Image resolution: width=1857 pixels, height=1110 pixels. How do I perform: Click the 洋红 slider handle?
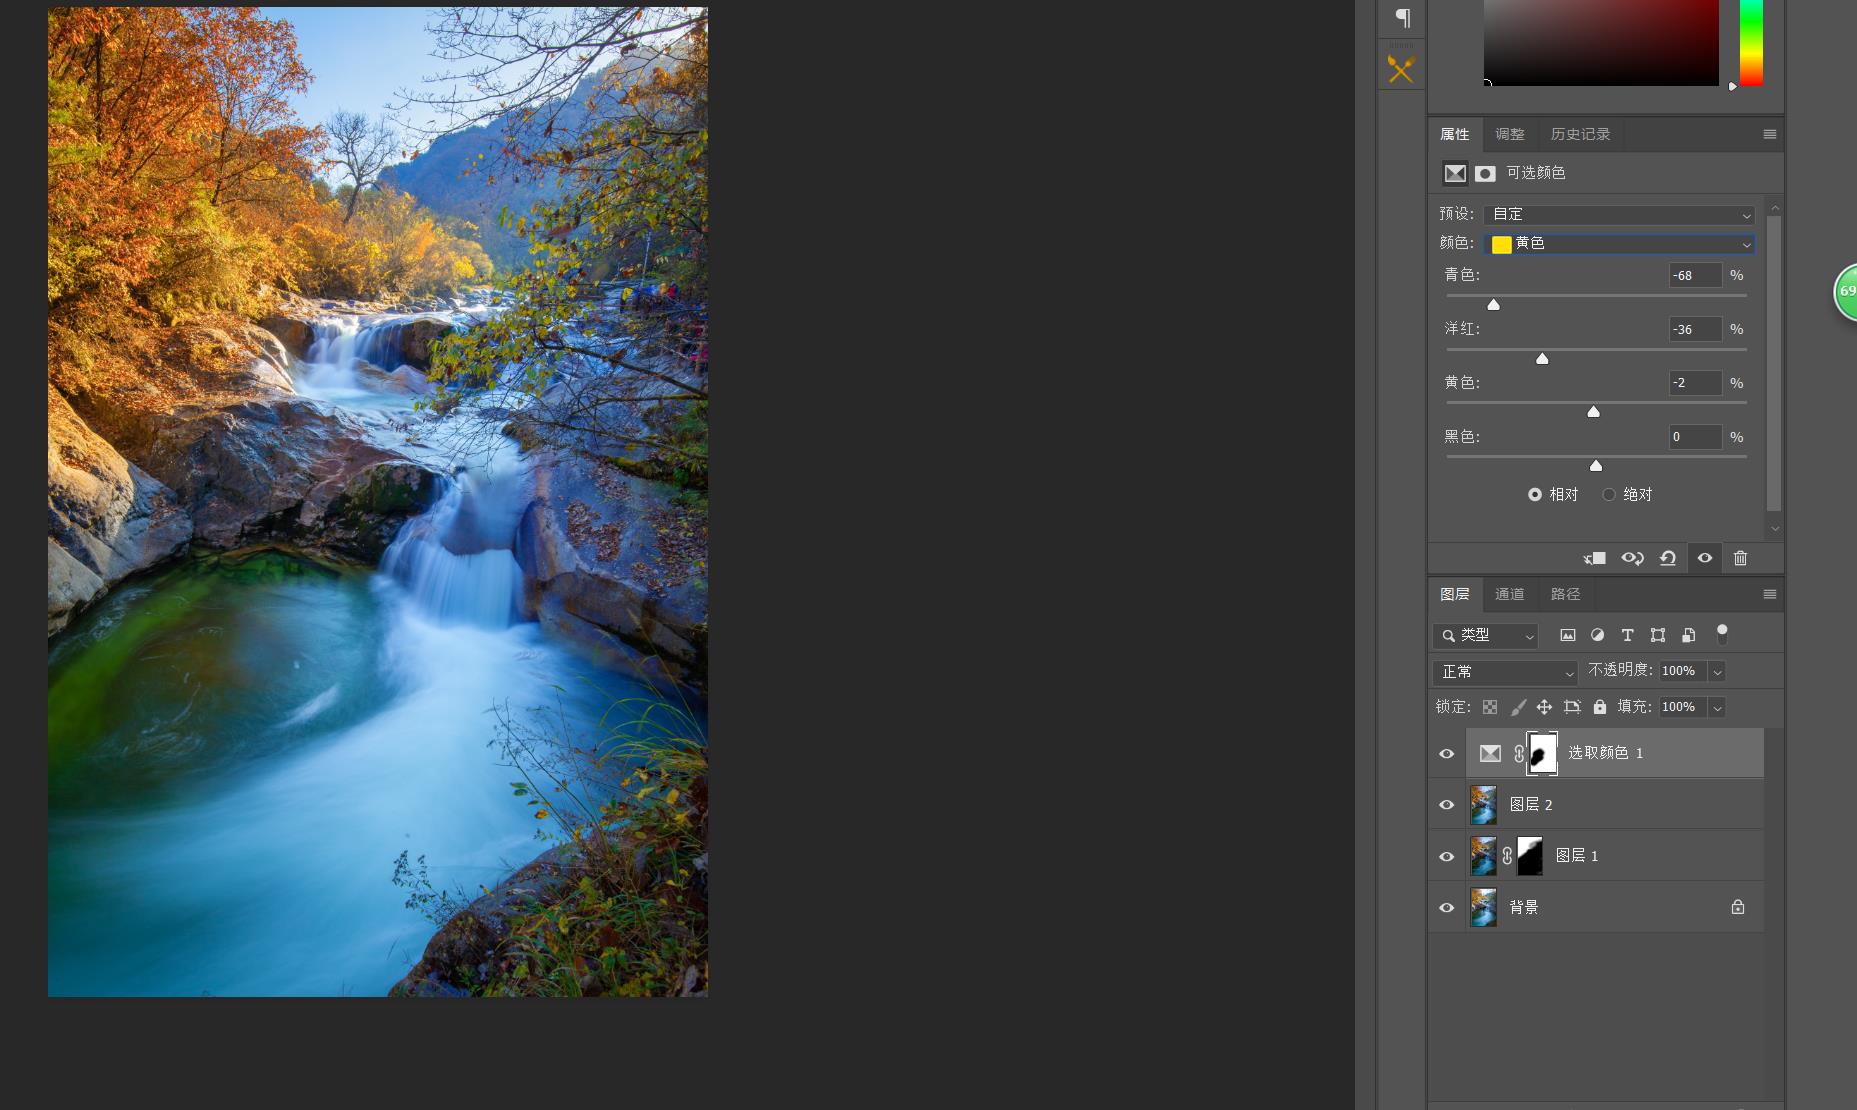pos(1542,358)
